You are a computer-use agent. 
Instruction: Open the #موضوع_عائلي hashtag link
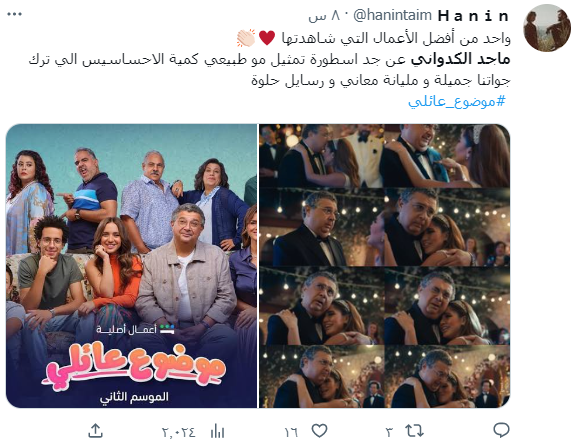tap(457, 101)
